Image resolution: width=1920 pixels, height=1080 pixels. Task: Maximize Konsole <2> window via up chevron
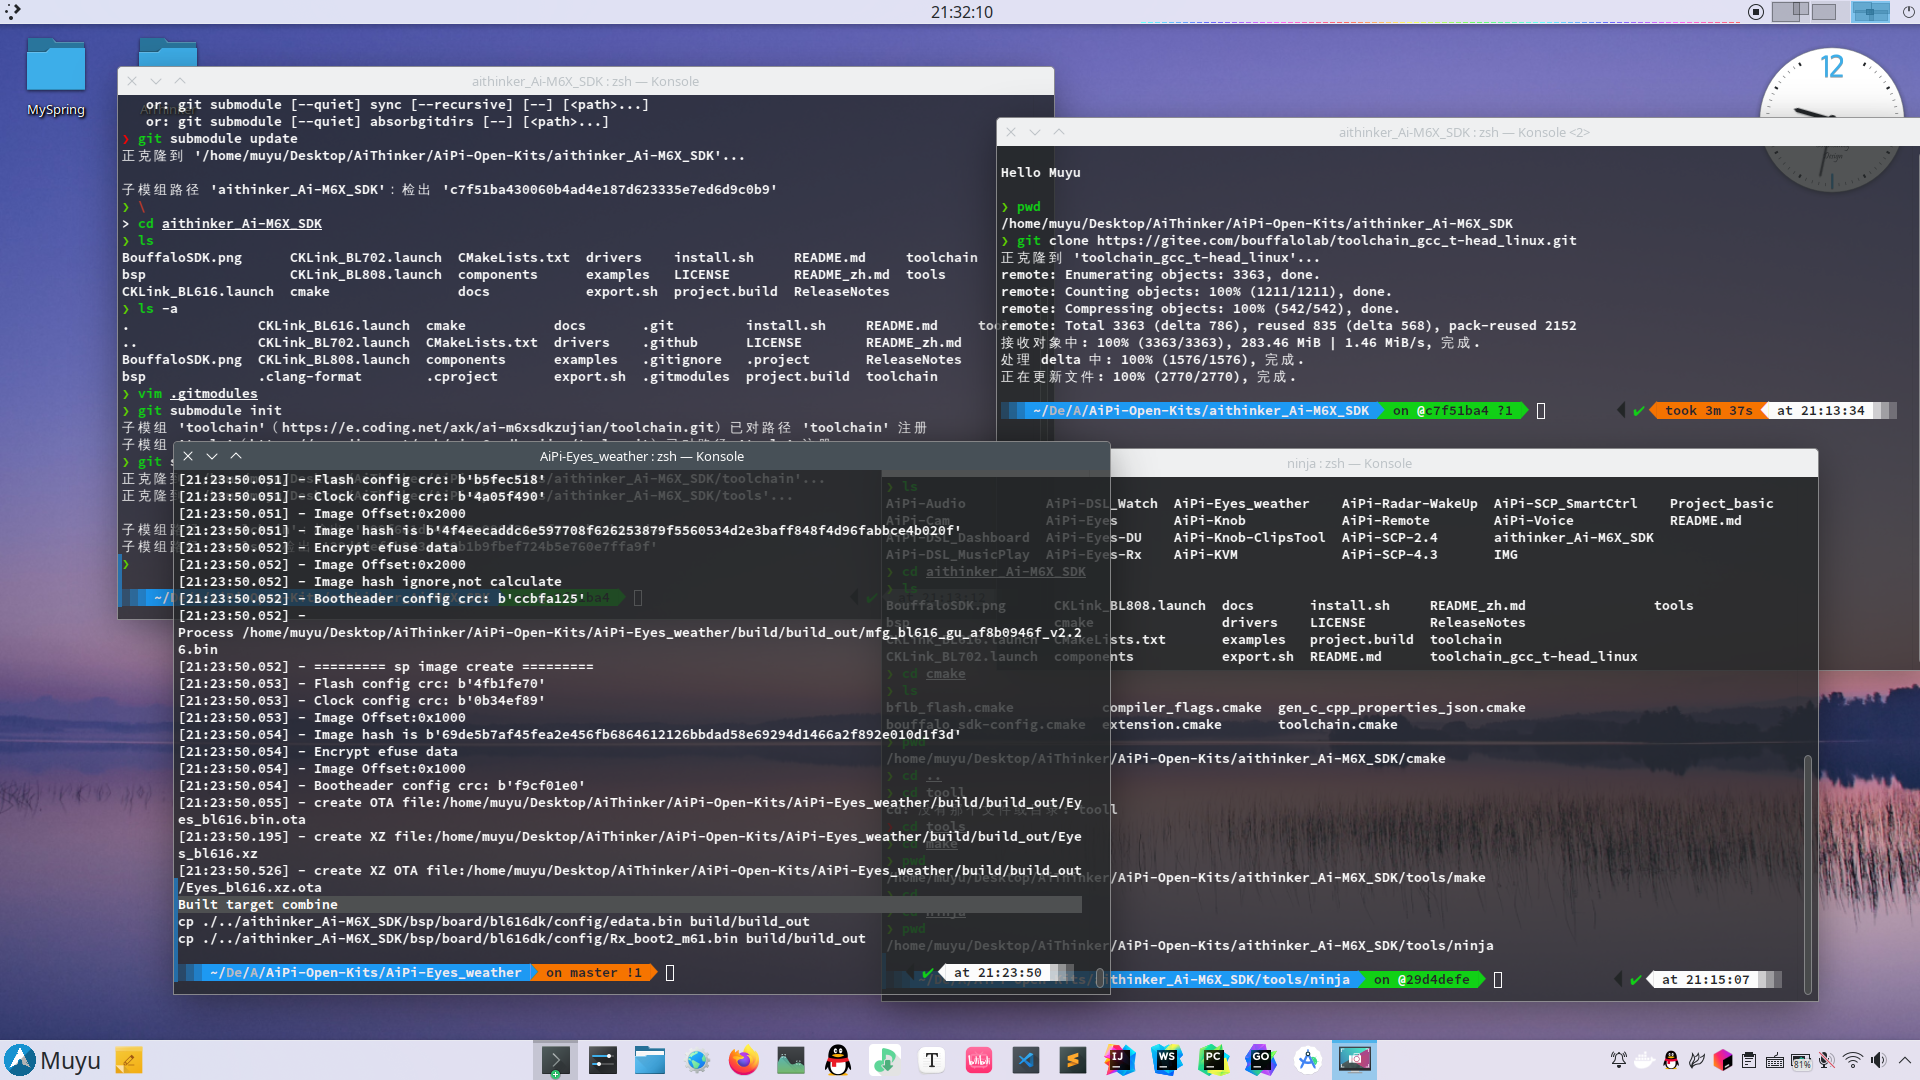1059,132
